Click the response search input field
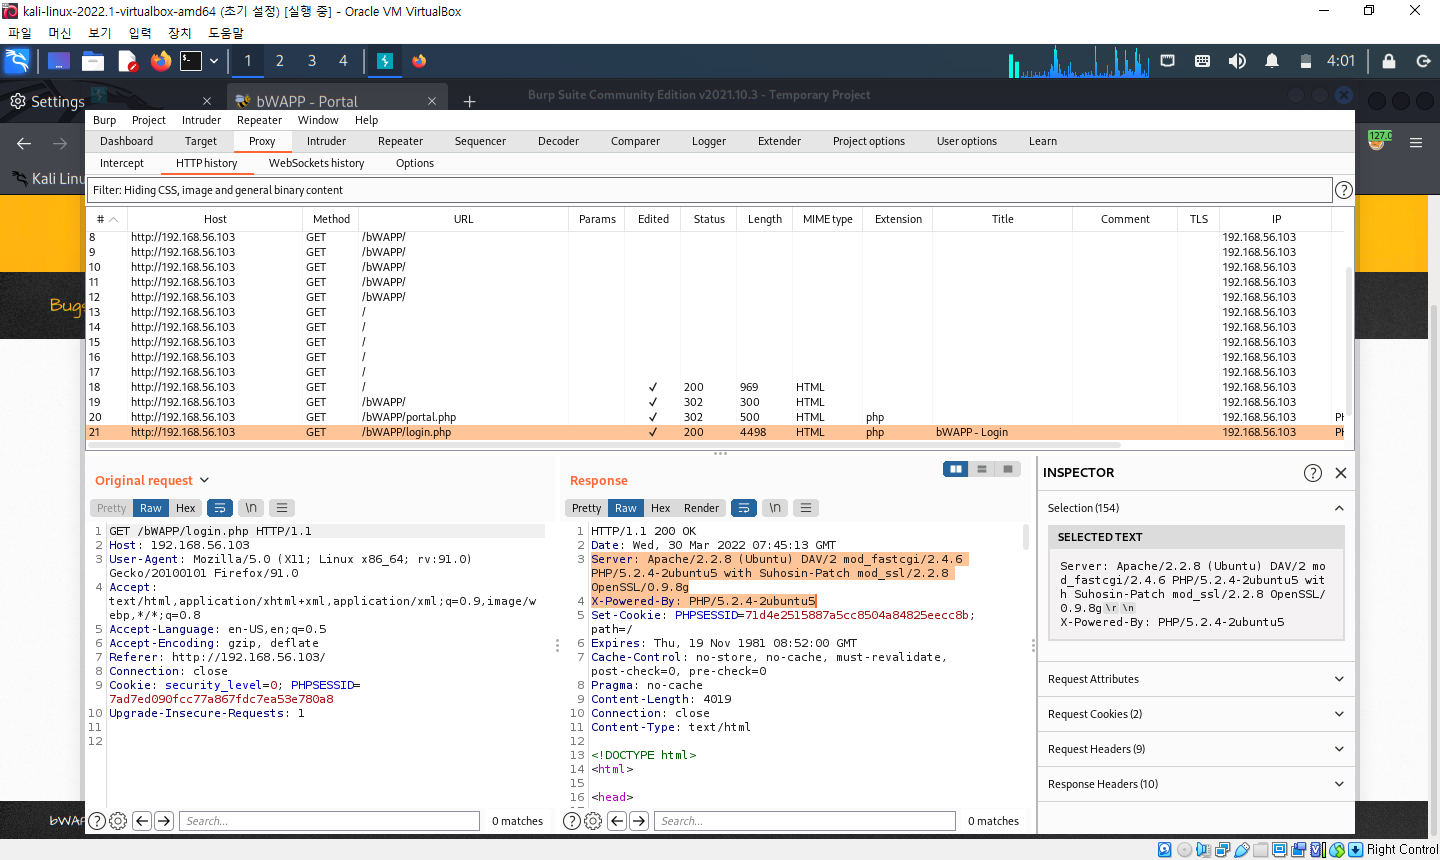 pos(806,821)
